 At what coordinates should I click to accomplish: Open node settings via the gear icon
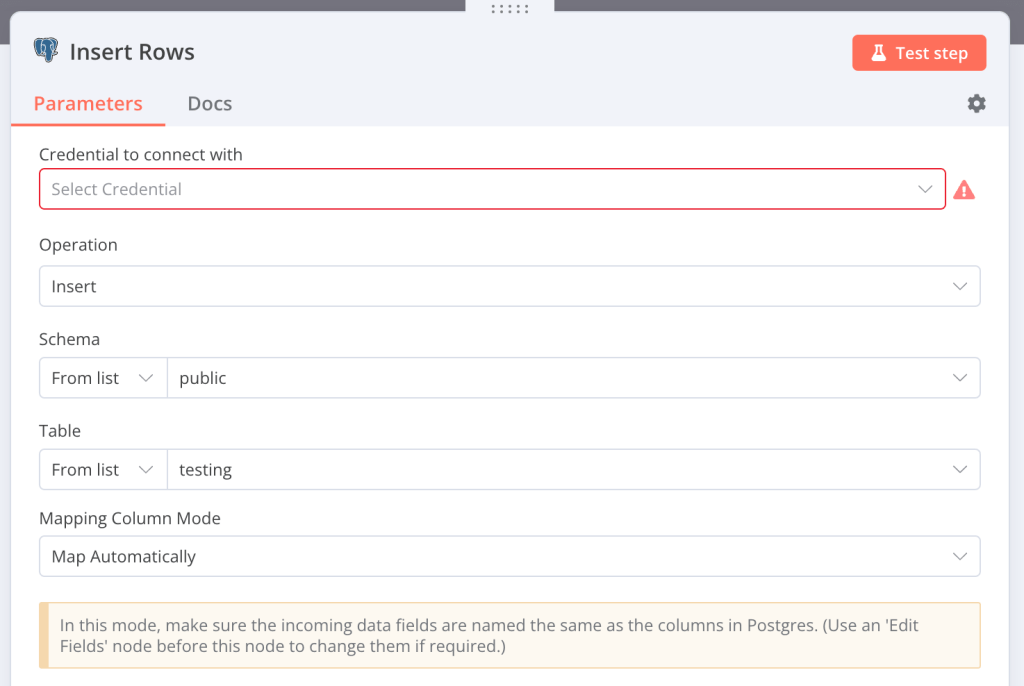click(976, 103)
